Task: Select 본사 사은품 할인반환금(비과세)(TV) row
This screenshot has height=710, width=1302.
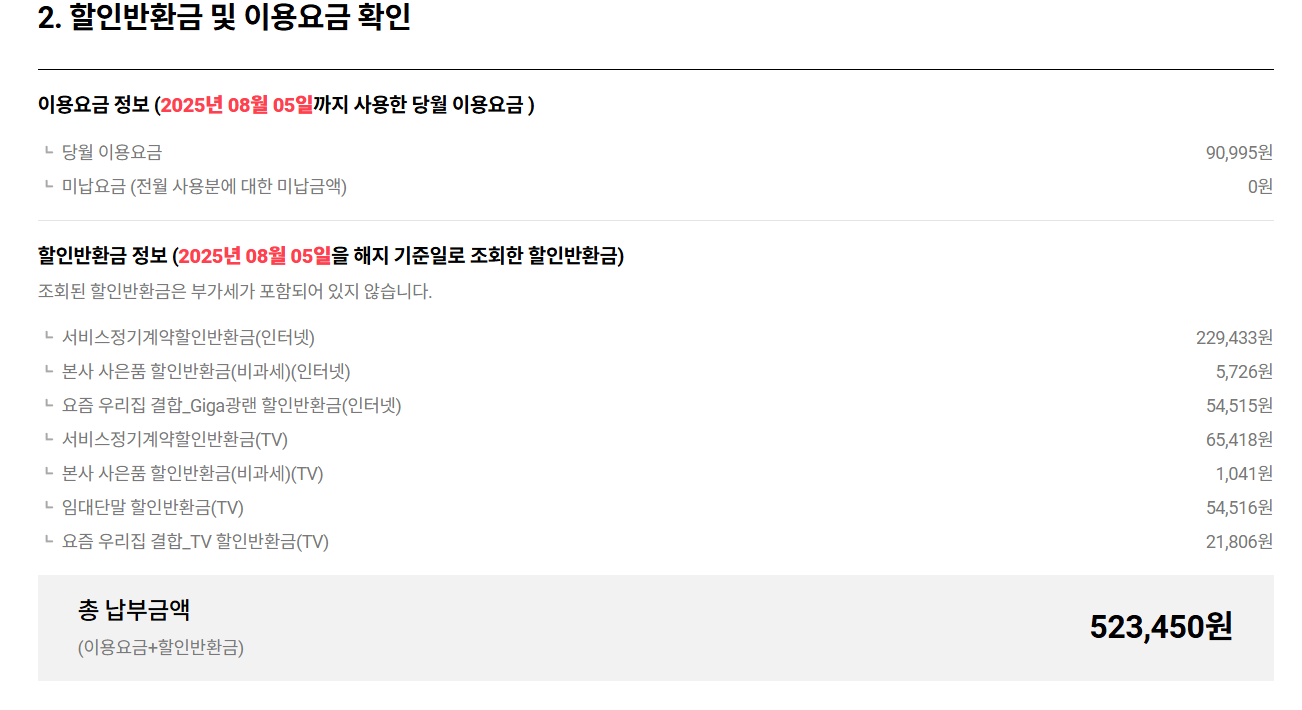Action: click(x=656, y=473)
